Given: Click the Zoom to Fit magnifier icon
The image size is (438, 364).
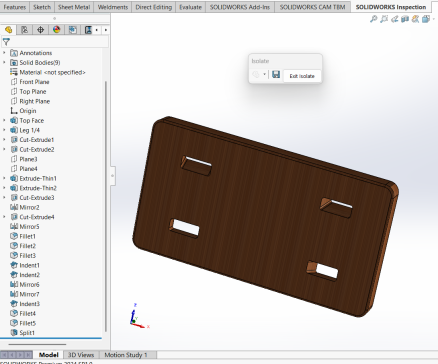Looking at the screenshot, I should click(x=373, y=19).
